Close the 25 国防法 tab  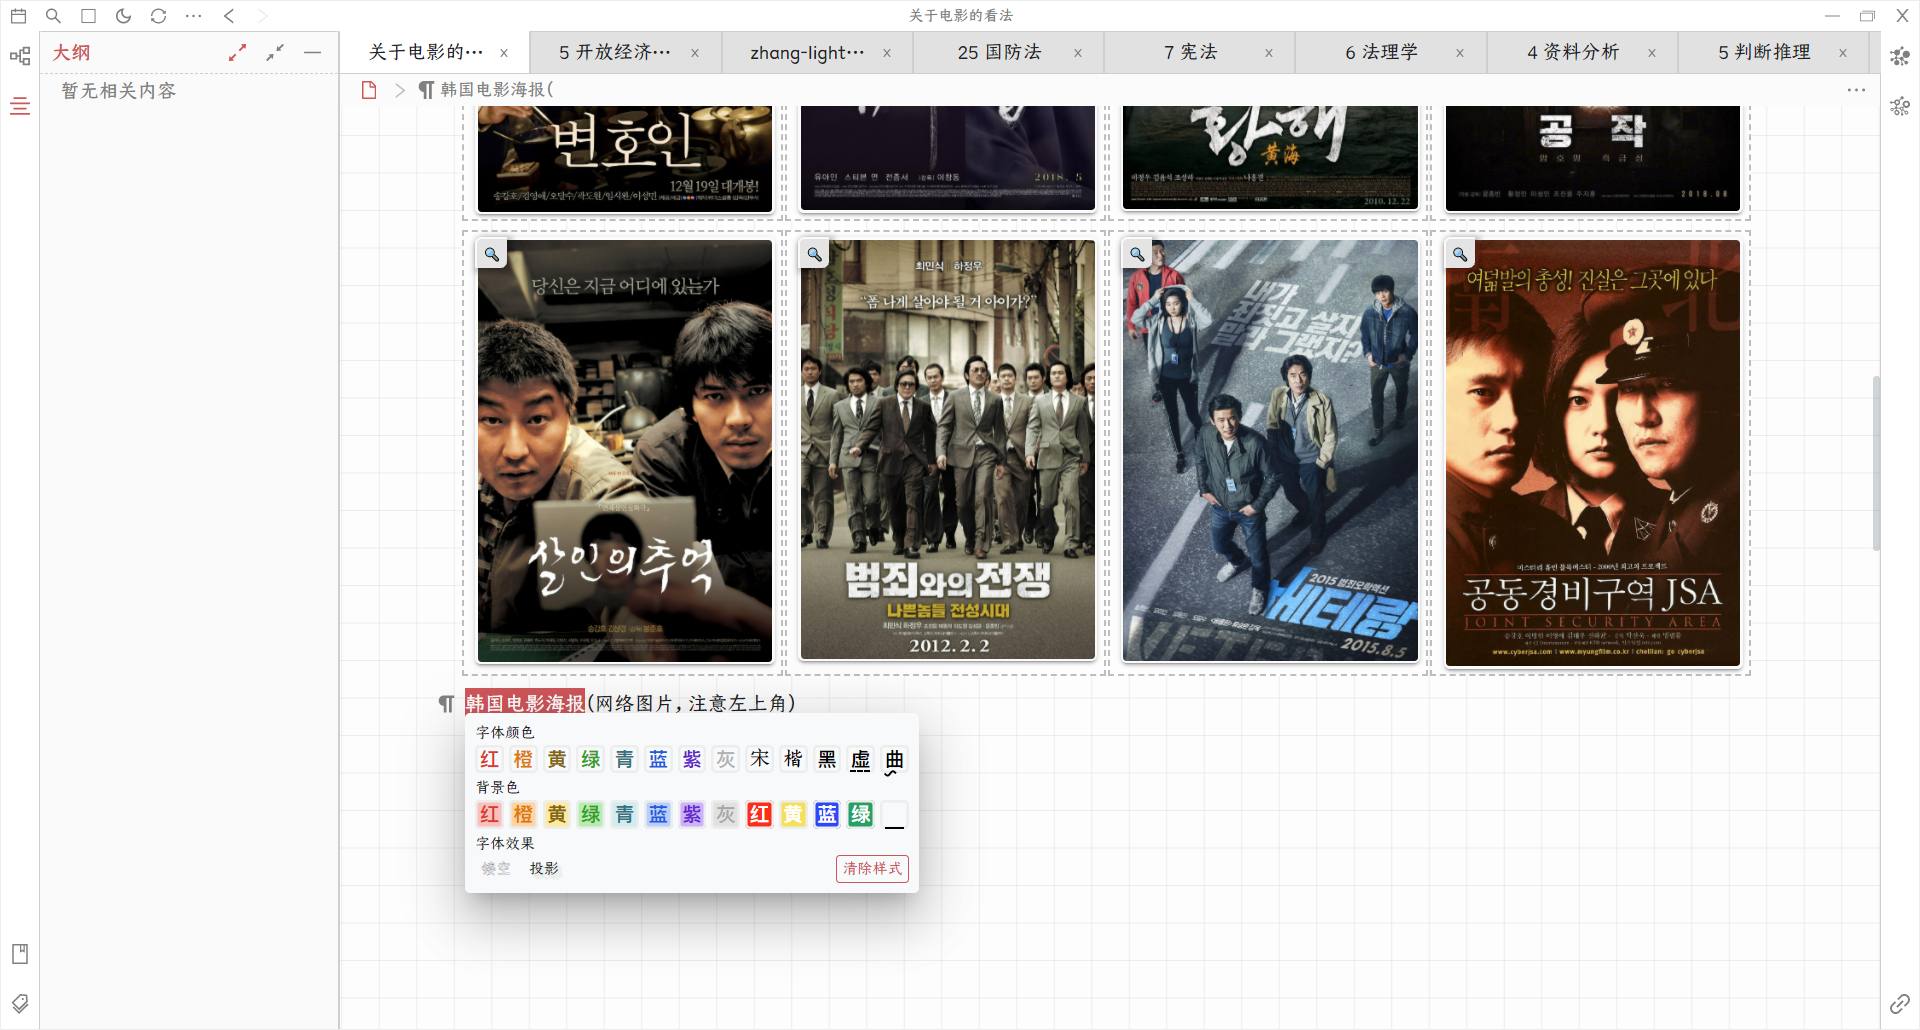[x=1078, y=53]
